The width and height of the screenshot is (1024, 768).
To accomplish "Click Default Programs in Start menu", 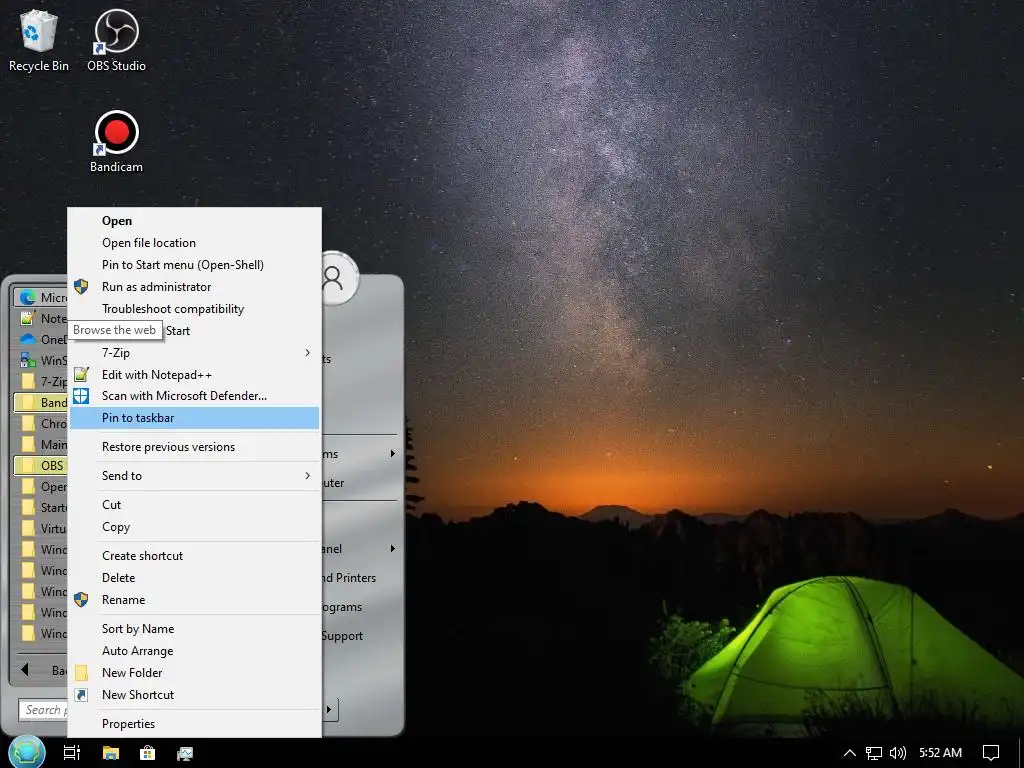I will pos(342,607).
